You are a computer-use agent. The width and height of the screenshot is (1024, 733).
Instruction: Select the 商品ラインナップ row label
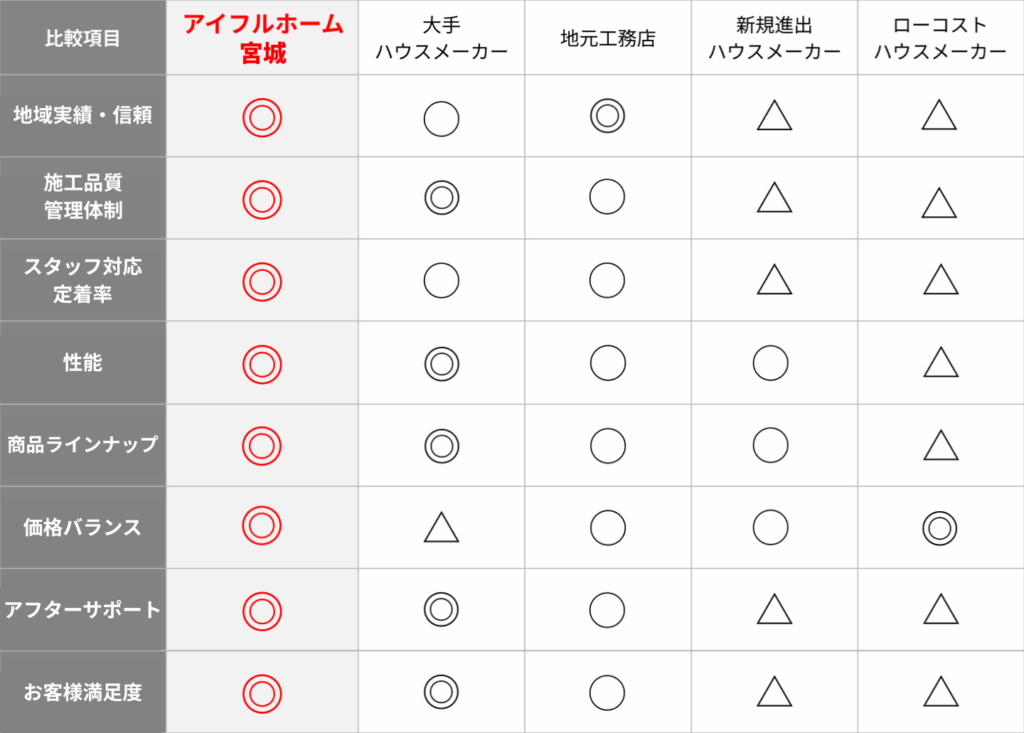click(x=83, y=445)
